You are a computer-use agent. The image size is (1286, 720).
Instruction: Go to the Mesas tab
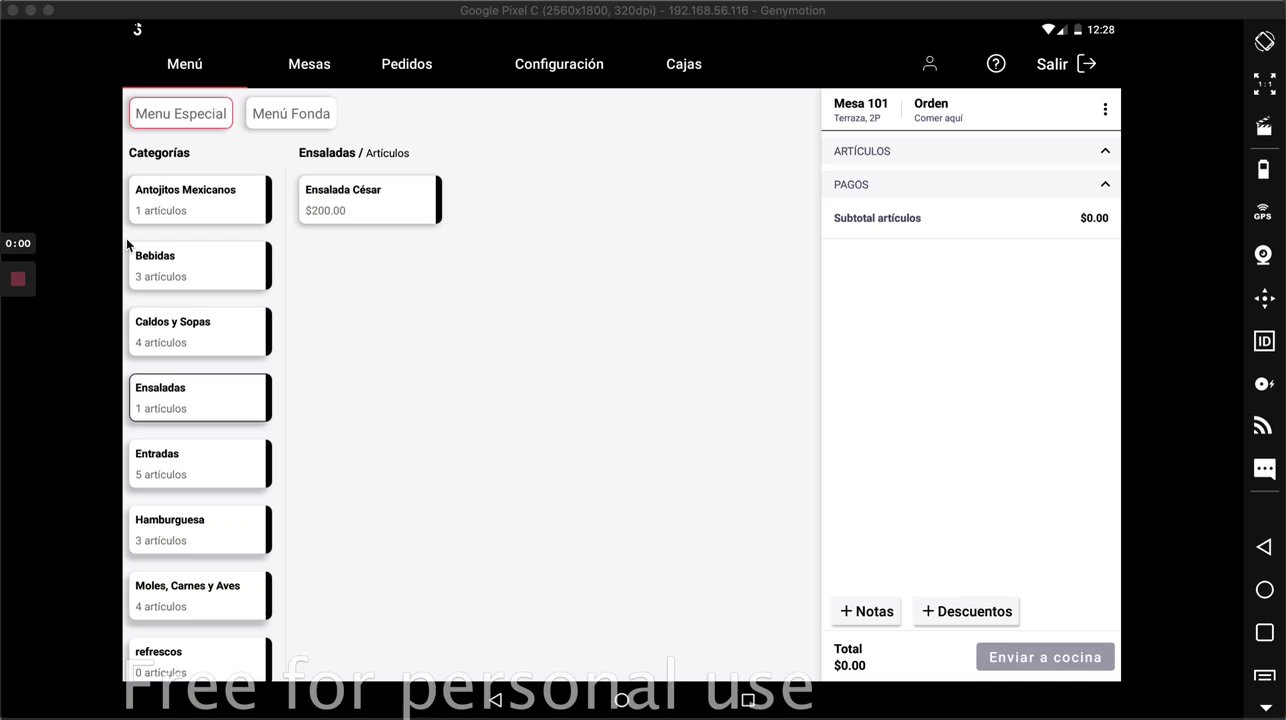pyautogui.click(x=309, y=64)
